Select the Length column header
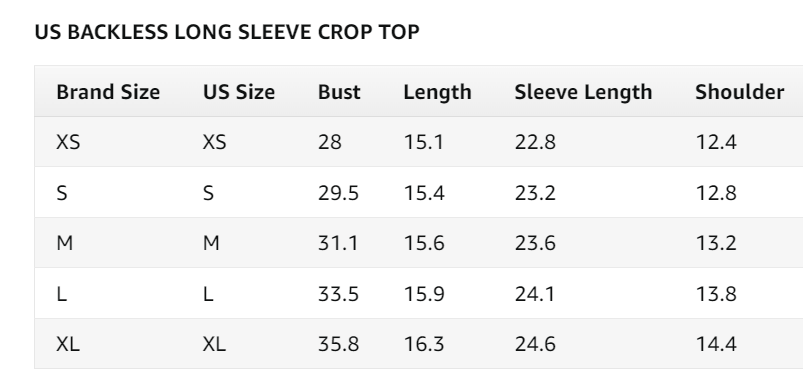This screenshot has width=803, height=371. pos(437,93)
